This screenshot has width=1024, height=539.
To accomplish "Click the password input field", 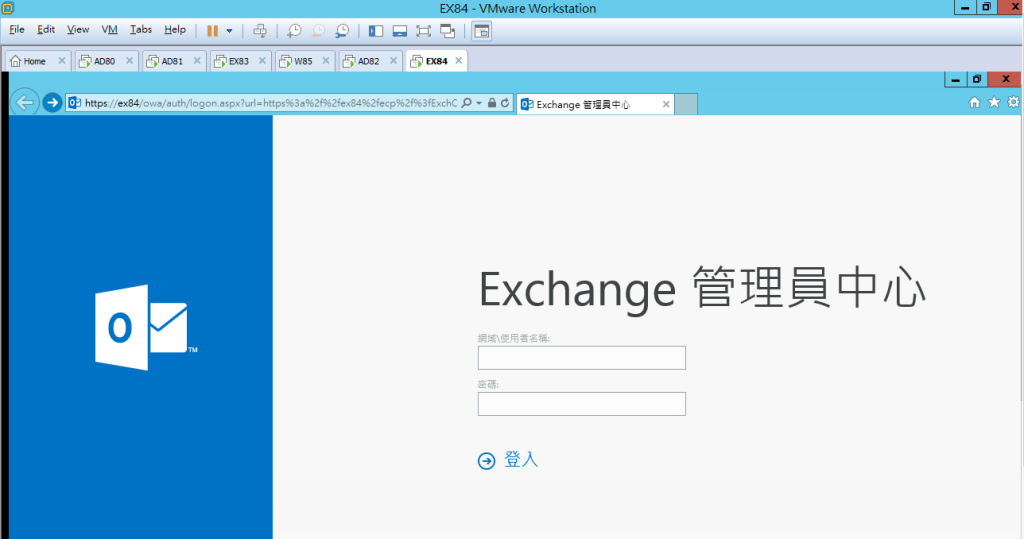I will coord(581,404).
